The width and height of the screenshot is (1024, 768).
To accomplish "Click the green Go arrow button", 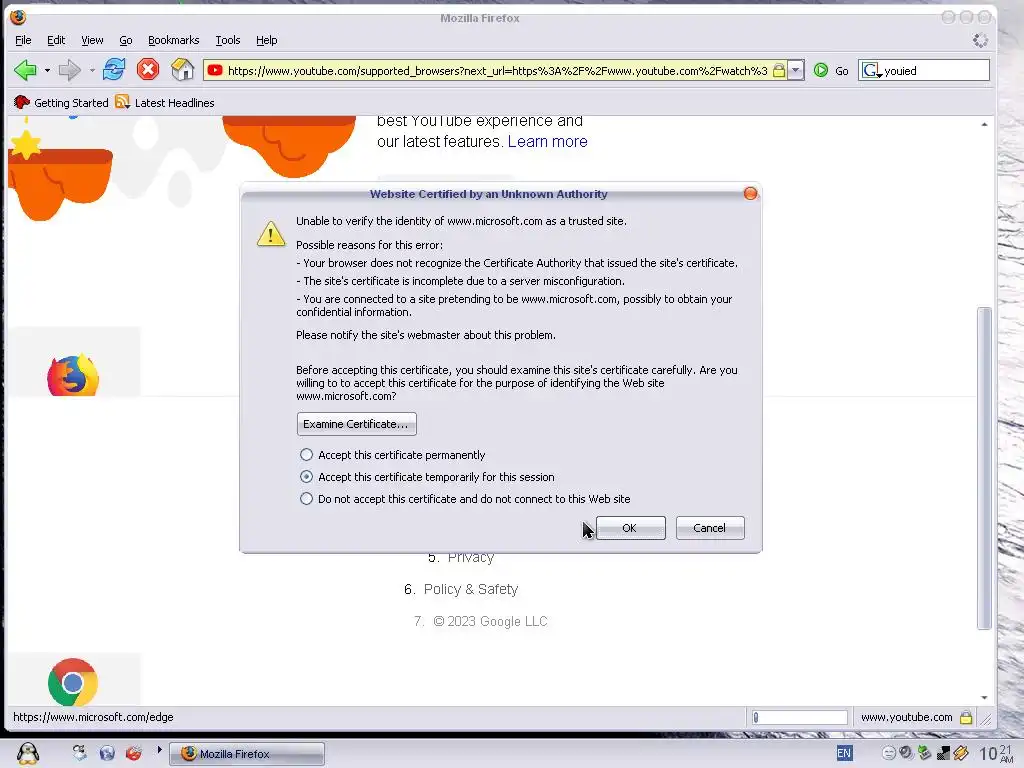I will pyautogui.click(x=821, y=71).
